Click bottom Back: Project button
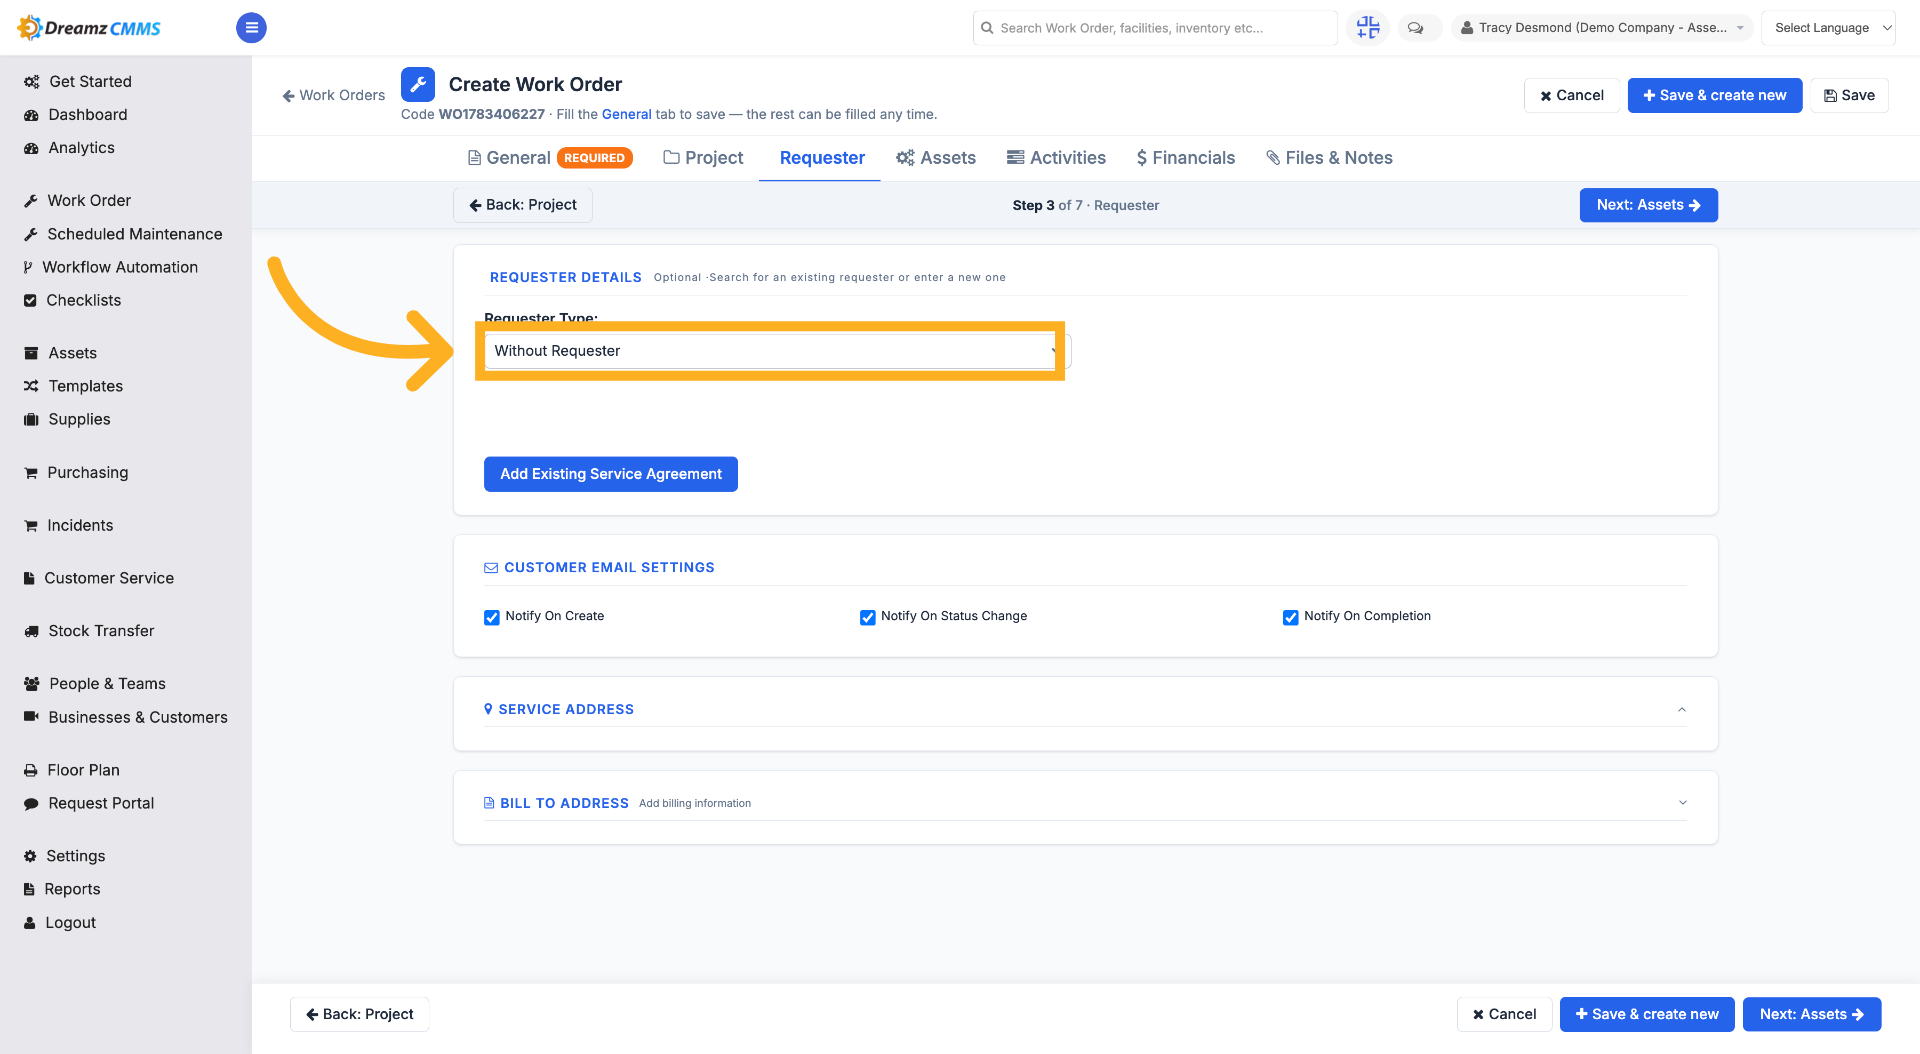Screen dimensions: 1920x1054 pyautogui.click(x=359, y=1014)
